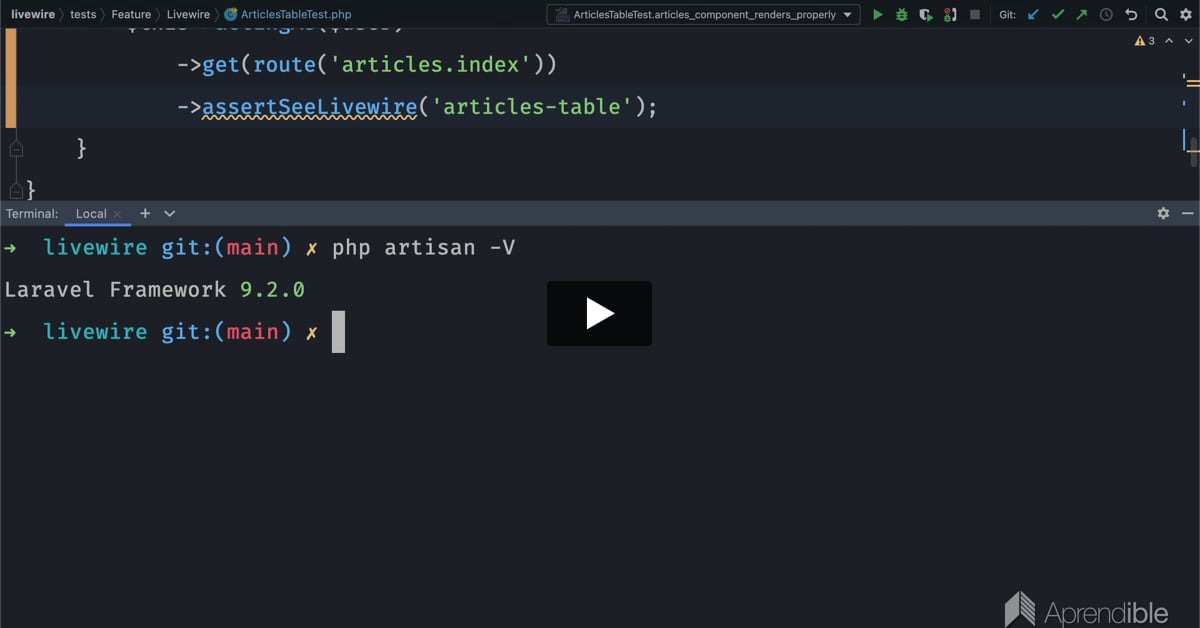Click the php artisan -V command
This screenshot has width=1200, height=628.
(424, 247)
